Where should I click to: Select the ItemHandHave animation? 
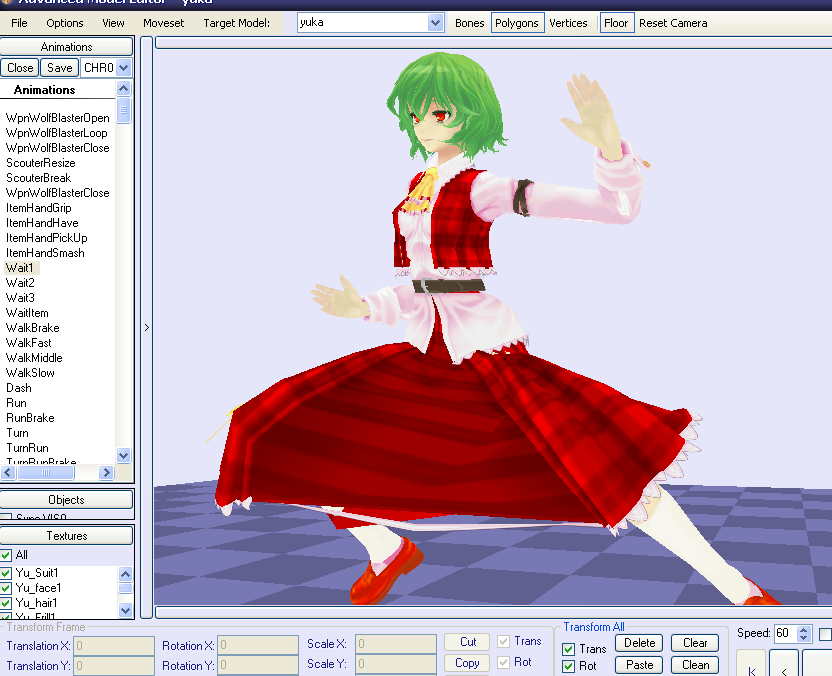[42, 223]
